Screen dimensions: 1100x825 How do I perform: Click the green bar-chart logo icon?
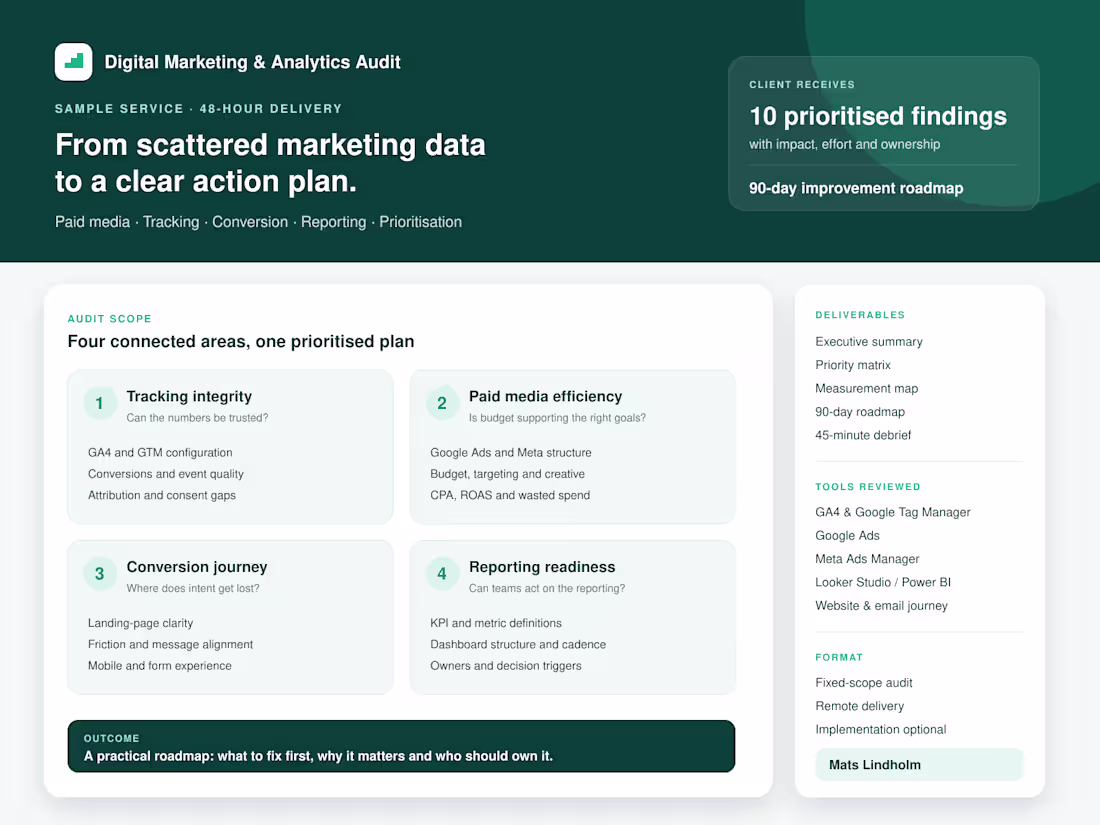click(74, 62)
